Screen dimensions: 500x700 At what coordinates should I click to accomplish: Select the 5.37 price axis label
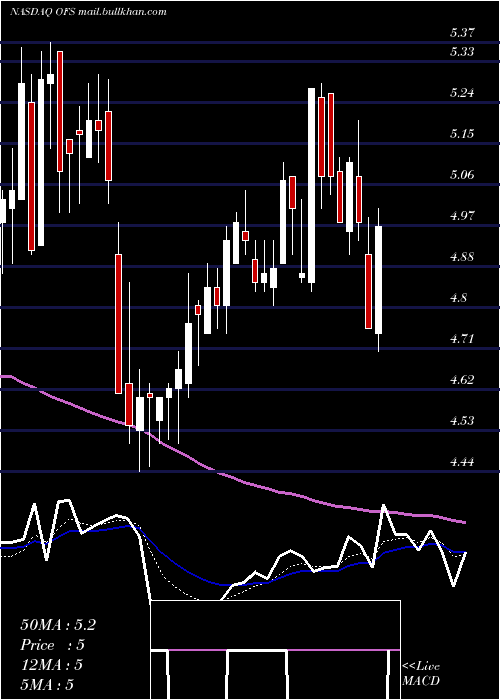pyautogui.click(x=462, y=33)
